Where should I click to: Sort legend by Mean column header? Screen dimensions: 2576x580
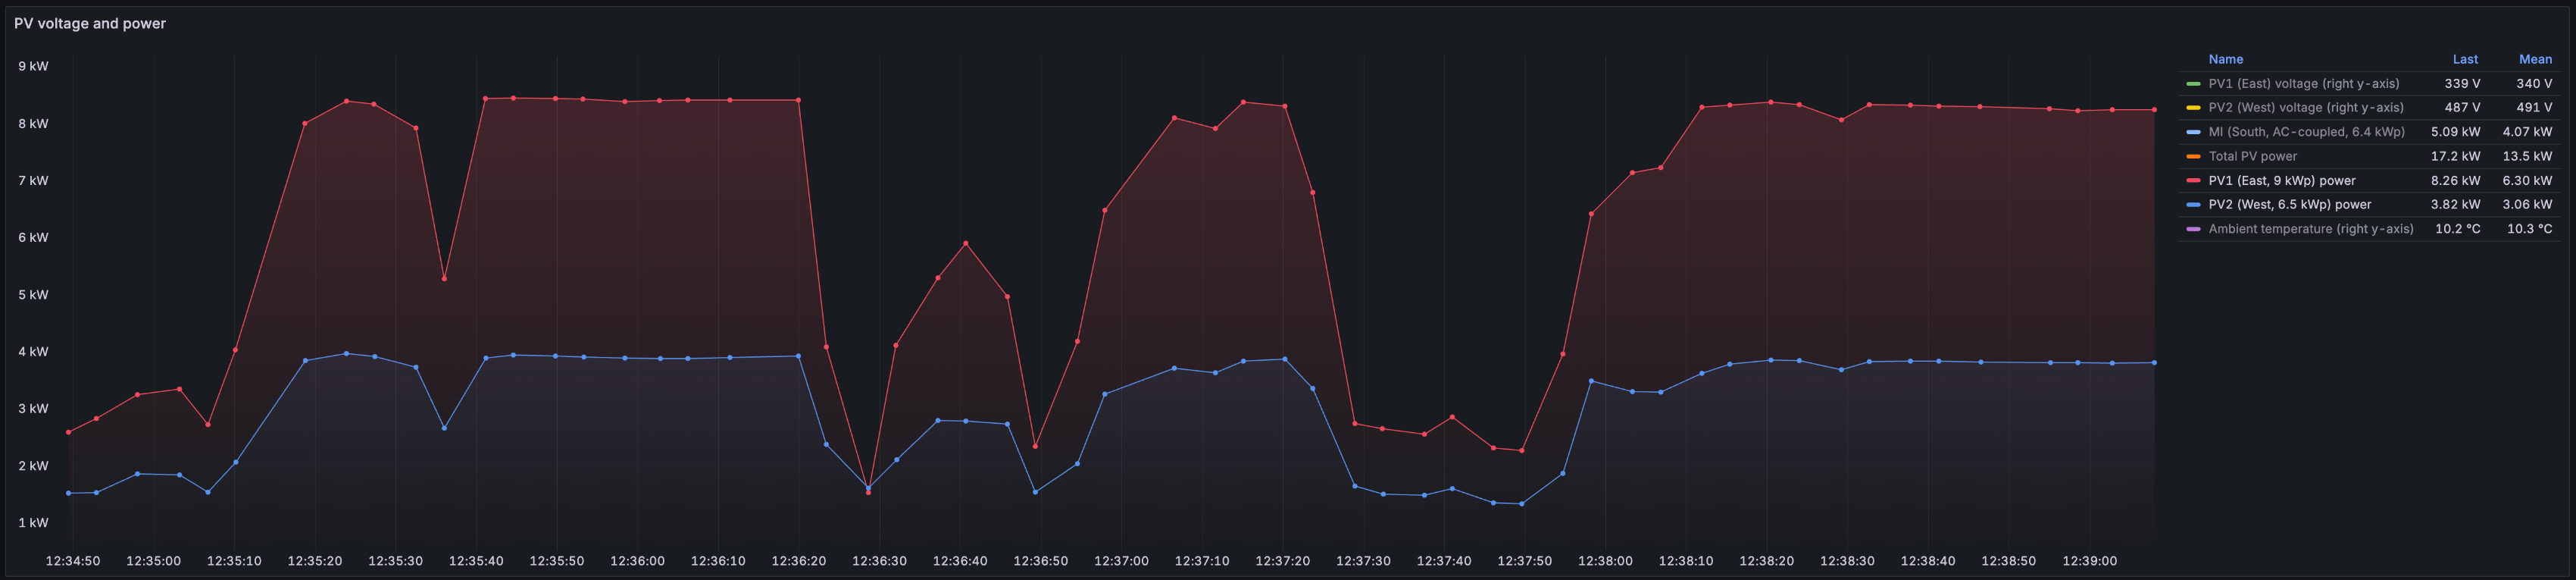[2534, 60]
